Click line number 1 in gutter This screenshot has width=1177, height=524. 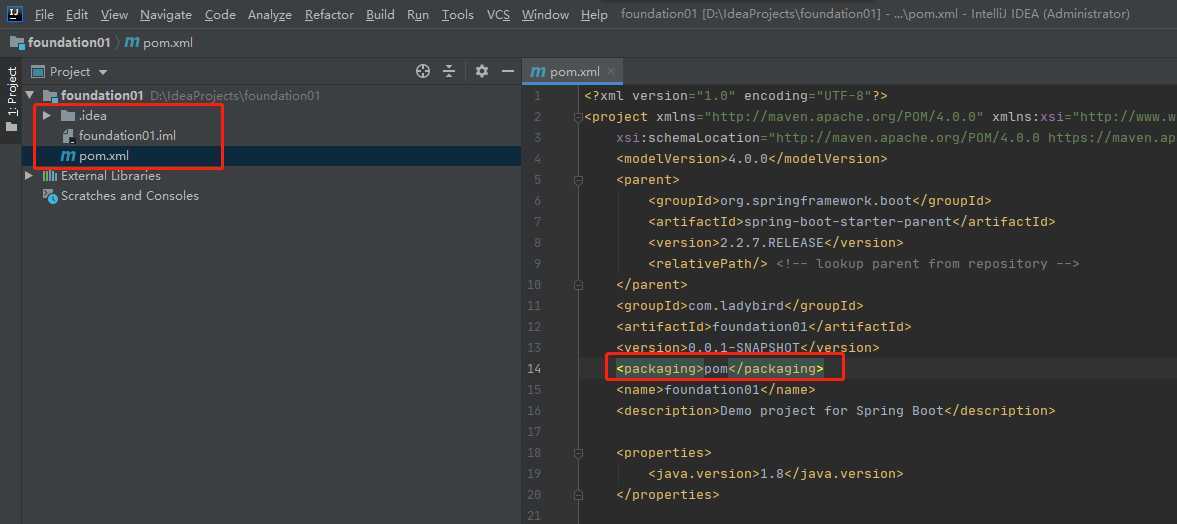click(537, 96)
